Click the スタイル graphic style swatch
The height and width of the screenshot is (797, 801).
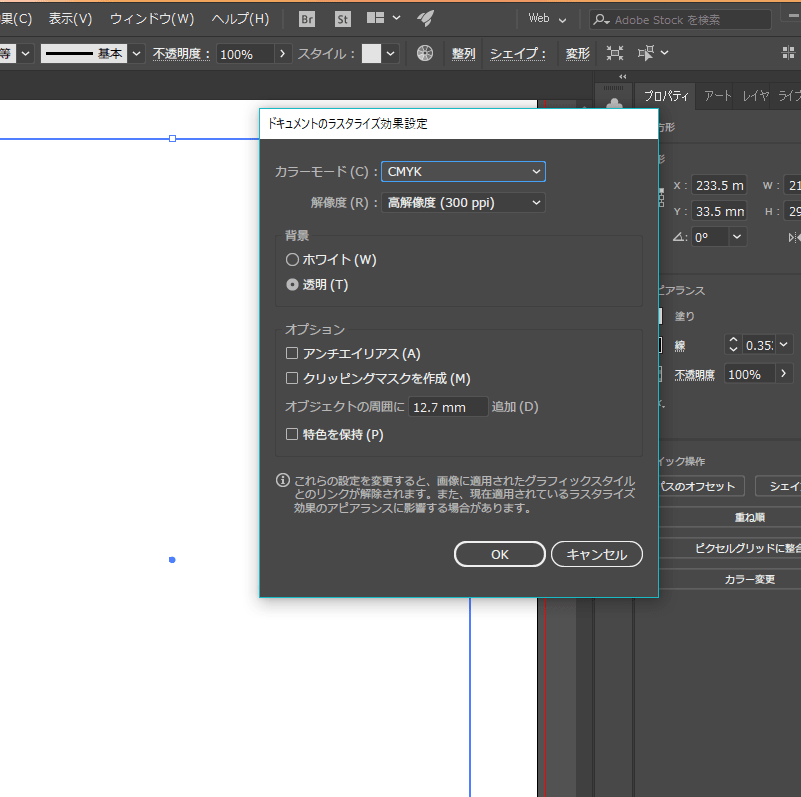tap(372, 54)
